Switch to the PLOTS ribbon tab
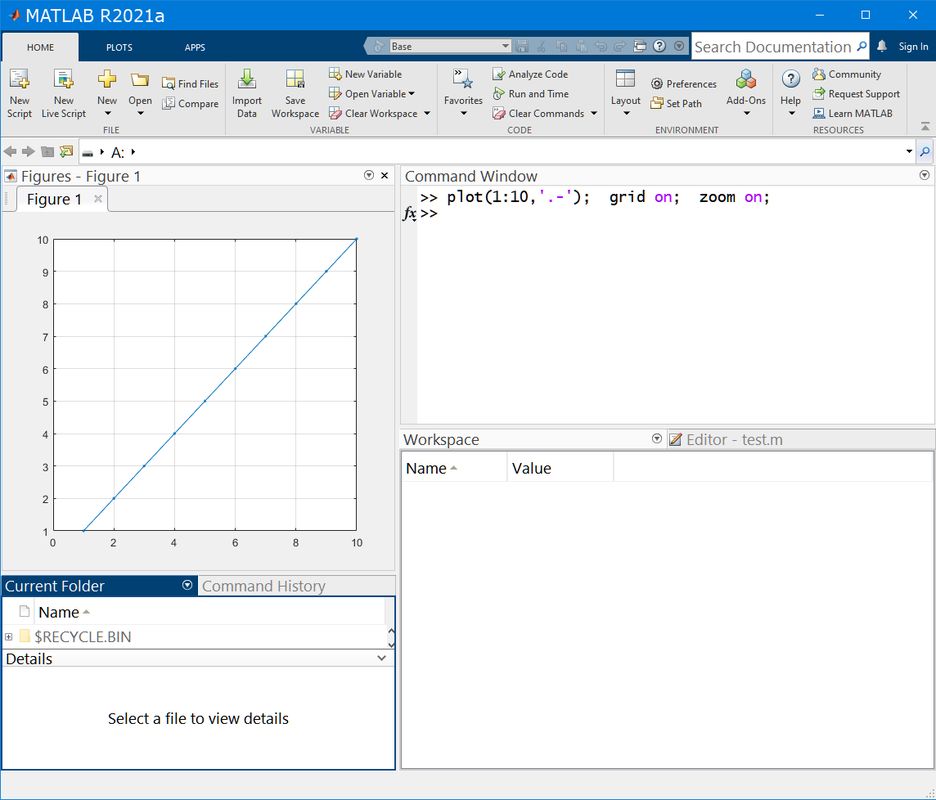Screen dimensions: 936x800 [119, 47]
